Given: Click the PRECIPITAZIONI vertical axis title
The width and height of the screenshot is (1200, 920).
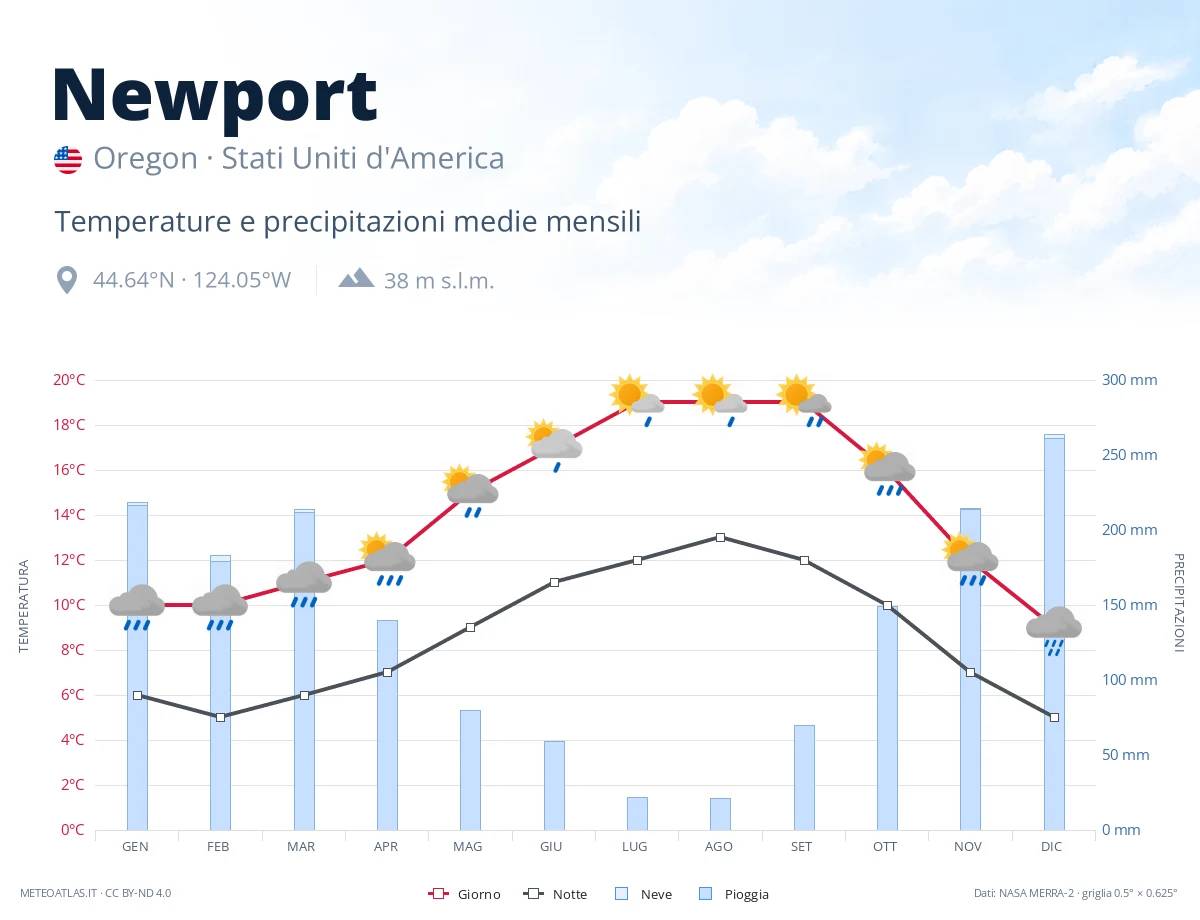Looking at the screenshot, I should 1178,602.
